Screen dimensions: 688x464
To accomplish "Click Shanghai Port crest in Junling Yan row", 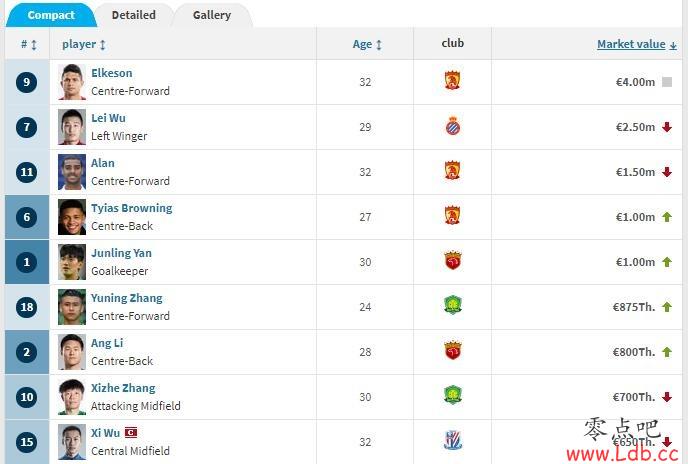I will point(452,261).
